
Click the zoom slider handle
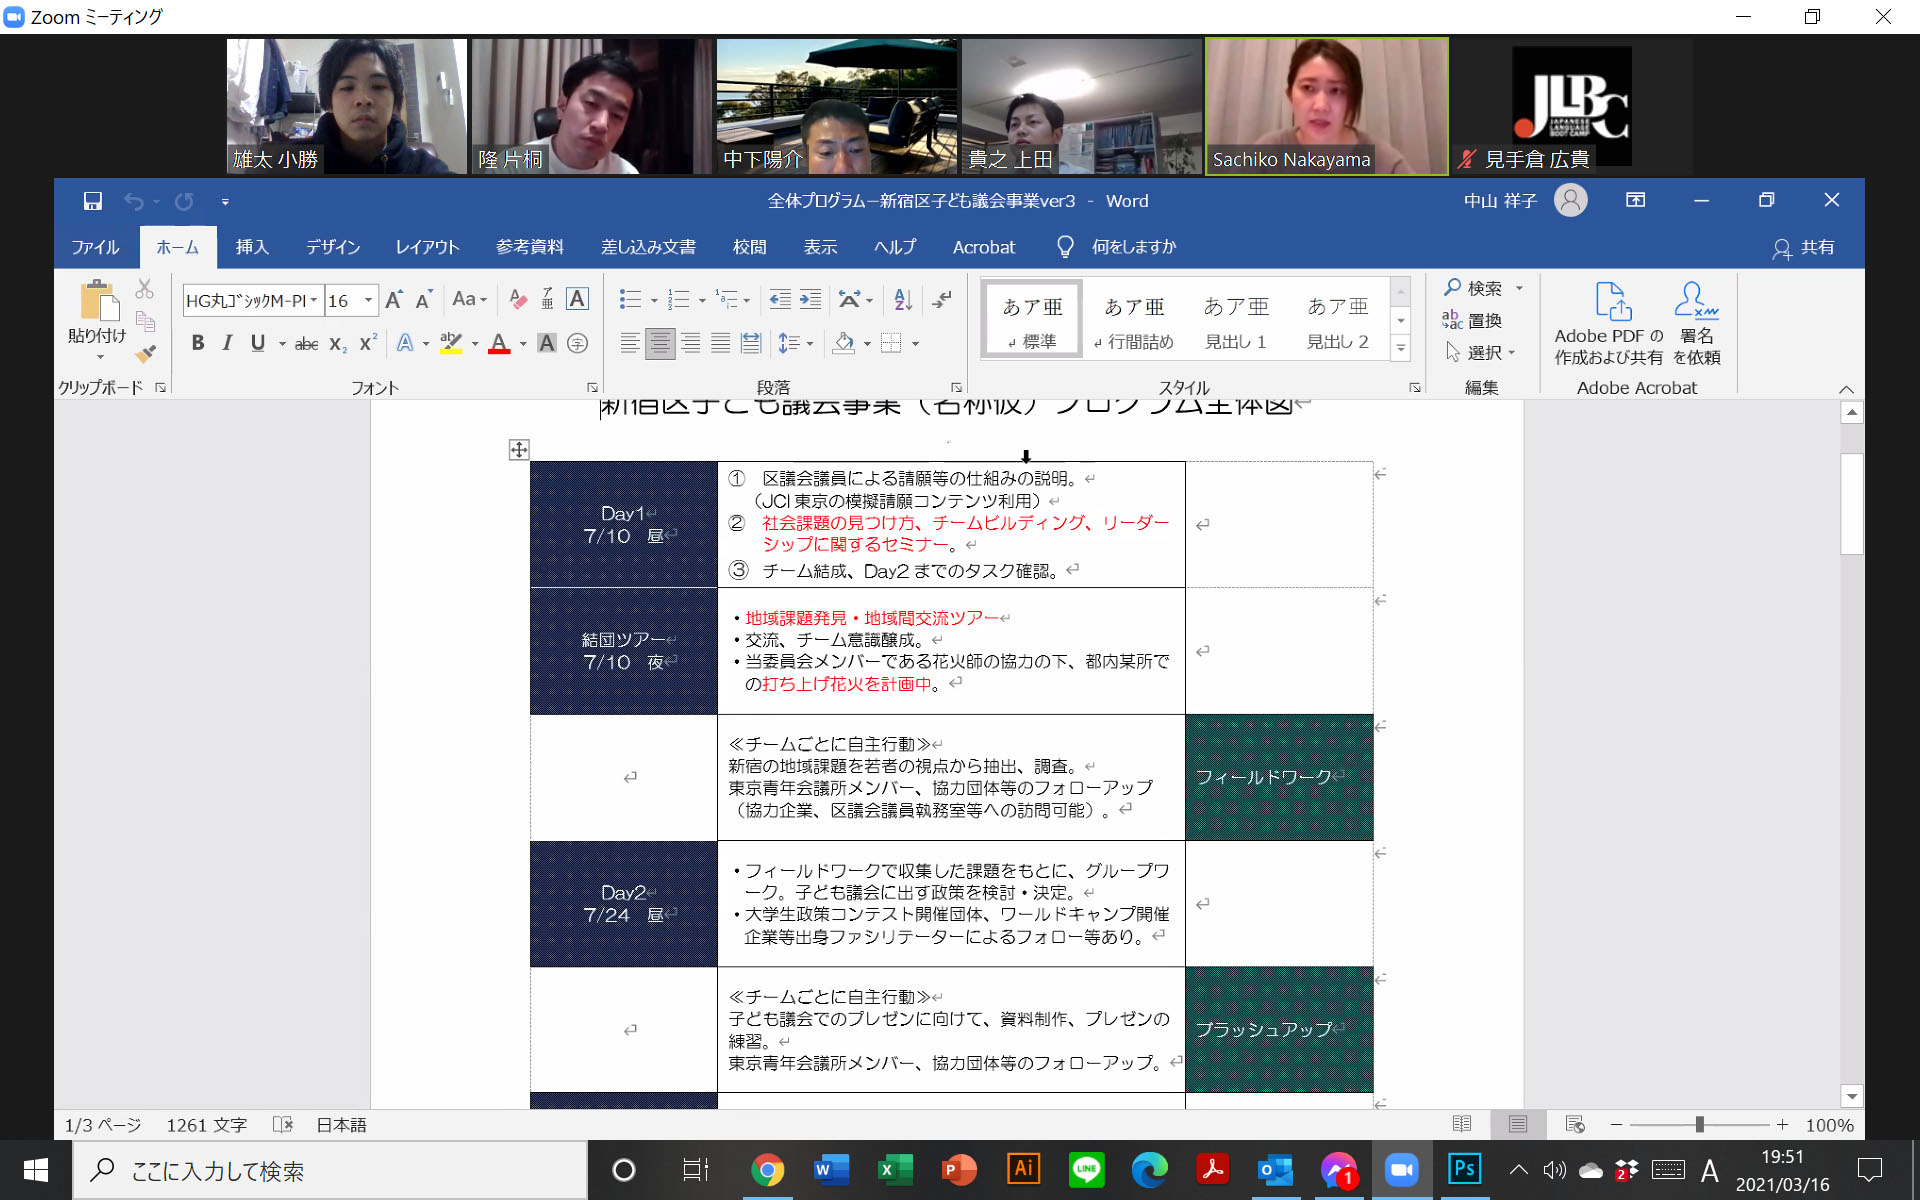(x=1699, y=1125)
